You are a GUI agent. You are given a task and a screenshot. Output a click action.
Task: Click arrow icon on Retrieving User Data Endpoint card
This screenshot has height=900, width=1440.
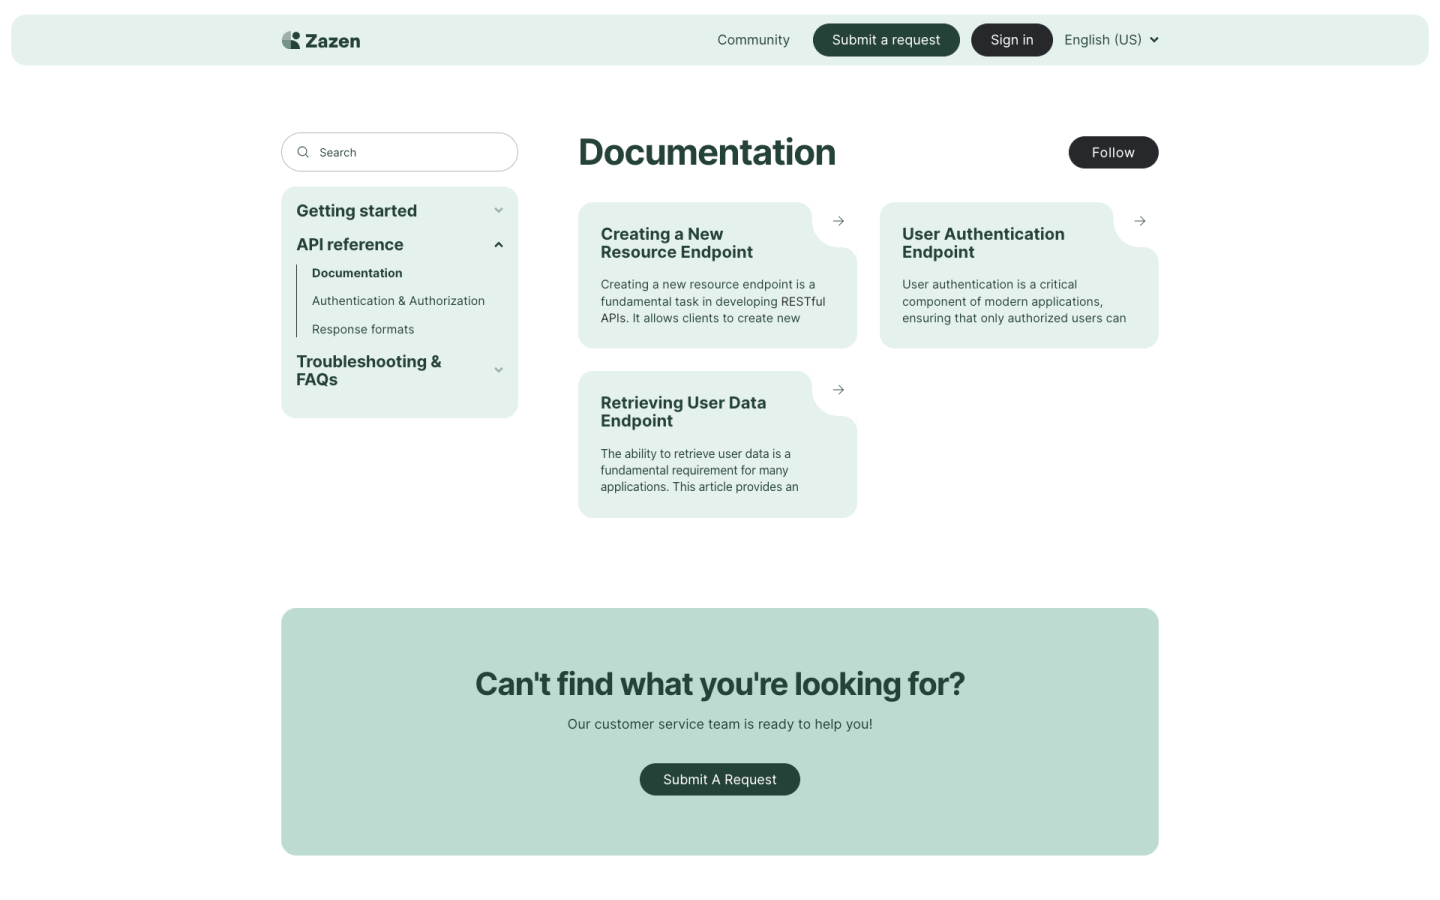coord(838,390)
